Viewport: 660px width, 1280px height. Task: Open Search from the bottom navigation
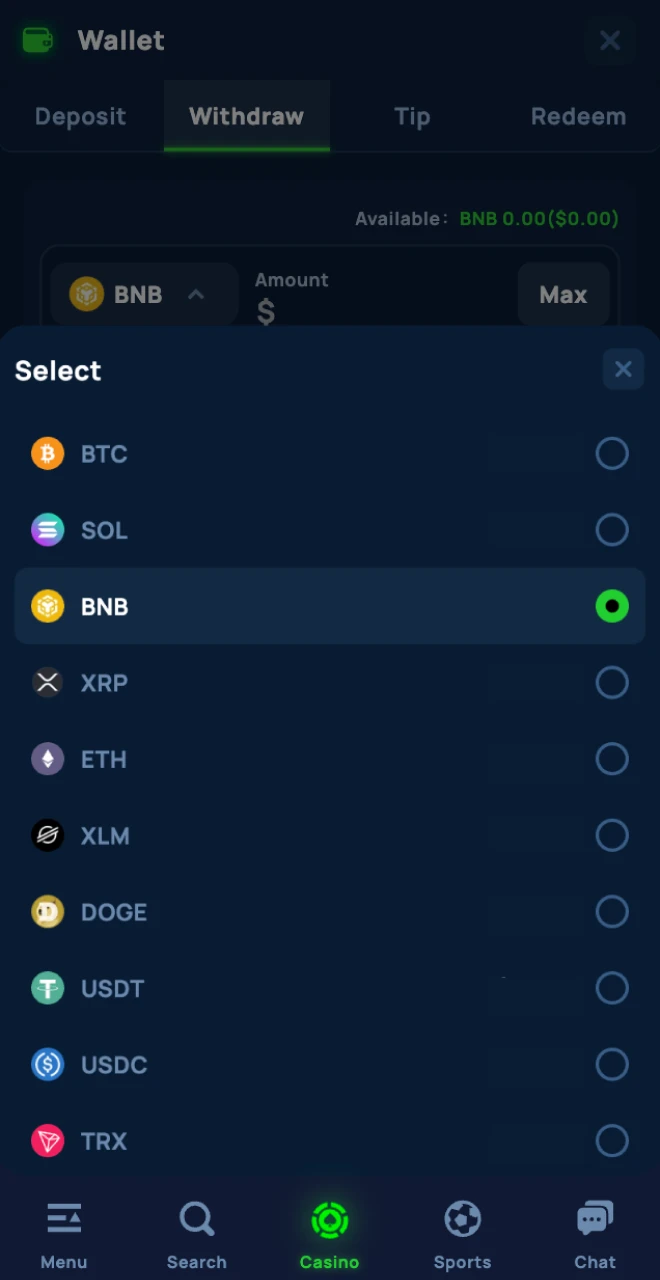pos(197,1234)
